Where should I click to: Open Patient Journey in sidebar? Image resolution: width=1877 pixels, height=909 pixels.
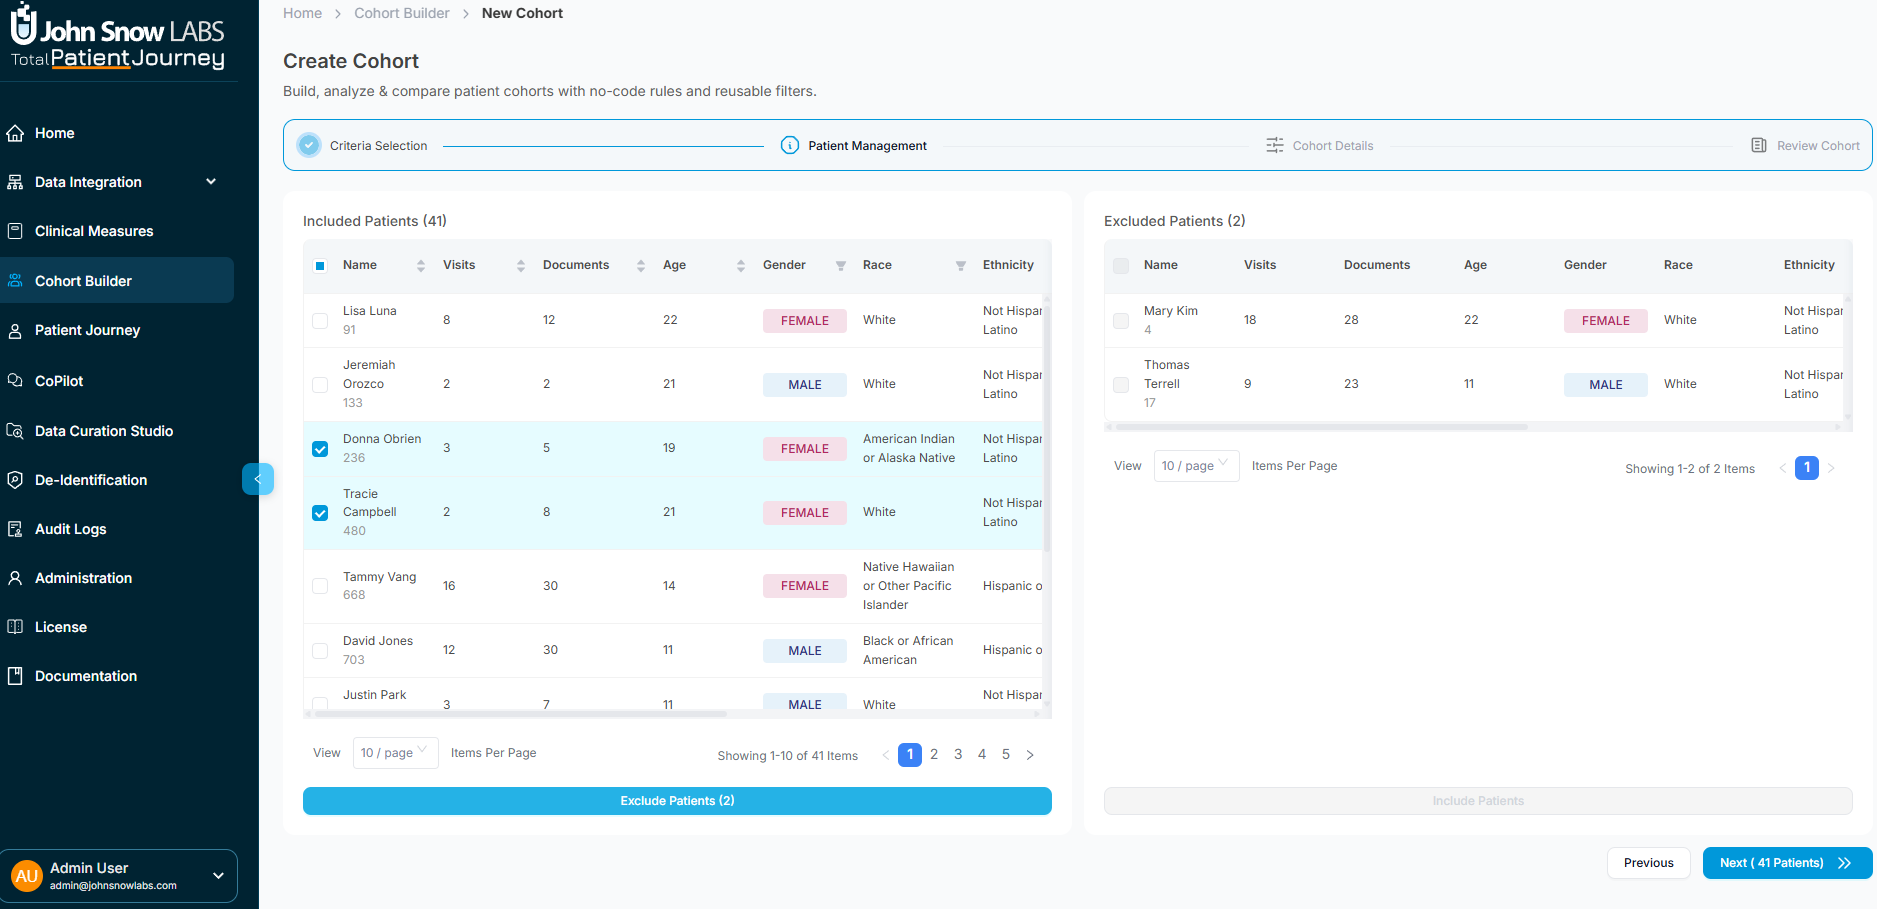point(87,330)
